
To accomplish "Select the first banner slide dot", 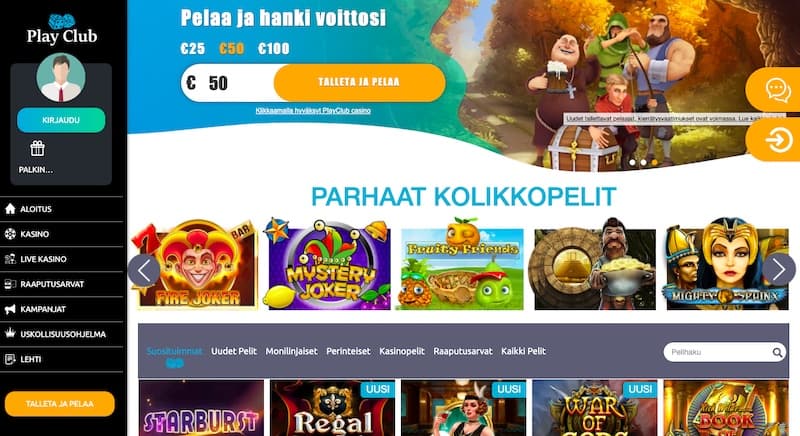I will [633, 163].
